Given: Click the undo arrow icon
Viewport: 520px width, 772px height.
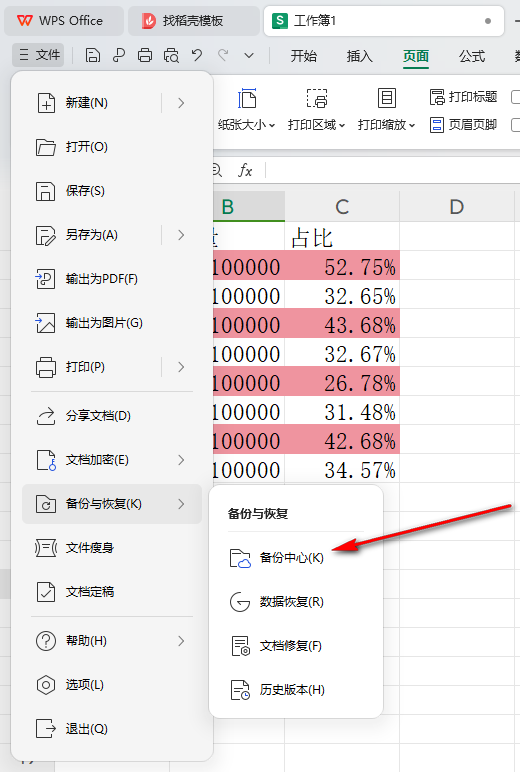Looking at the screenshot, I should point(197,55).
